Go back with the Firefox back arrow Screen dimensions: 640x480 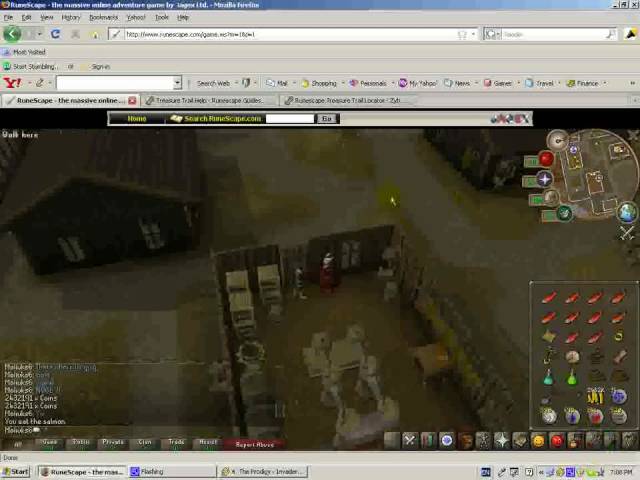coord(12,34)
